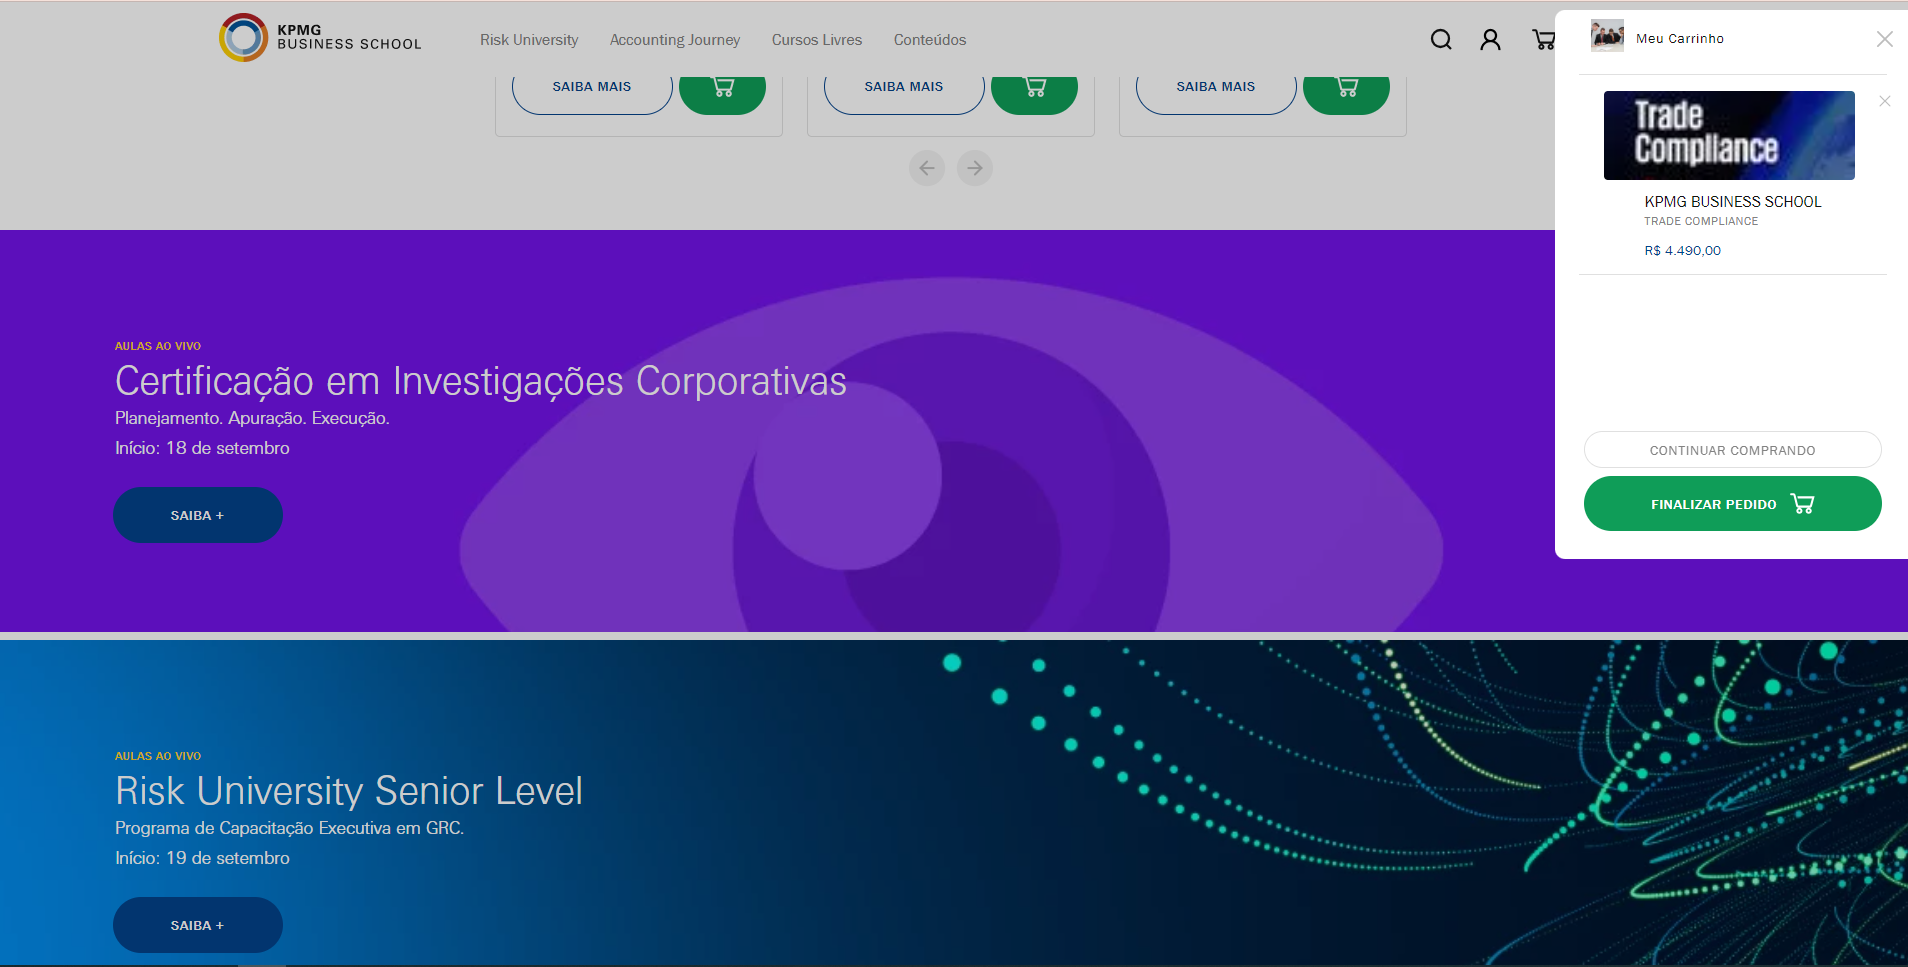Click FINALIZAR PEDIDO to checkout
Viewport: 1908px width, 967px height.
(x=1733, y=504)
